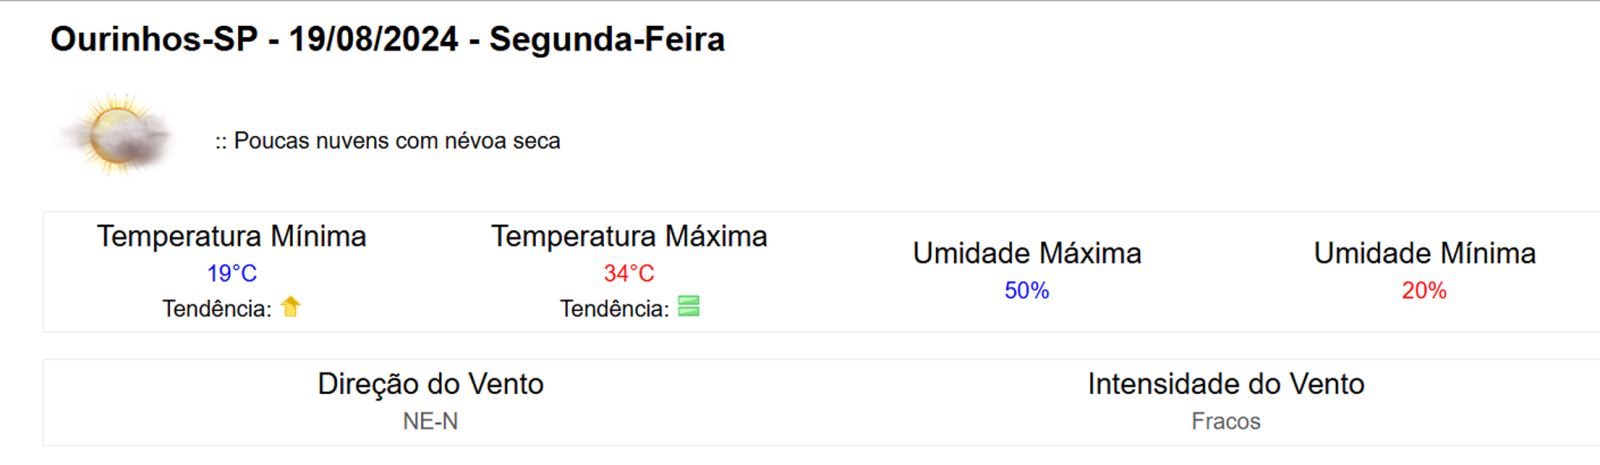Viewport: 1600px width, 465px height.
Task: Click the sun and clouds weather icon
Action: [115, 136]
